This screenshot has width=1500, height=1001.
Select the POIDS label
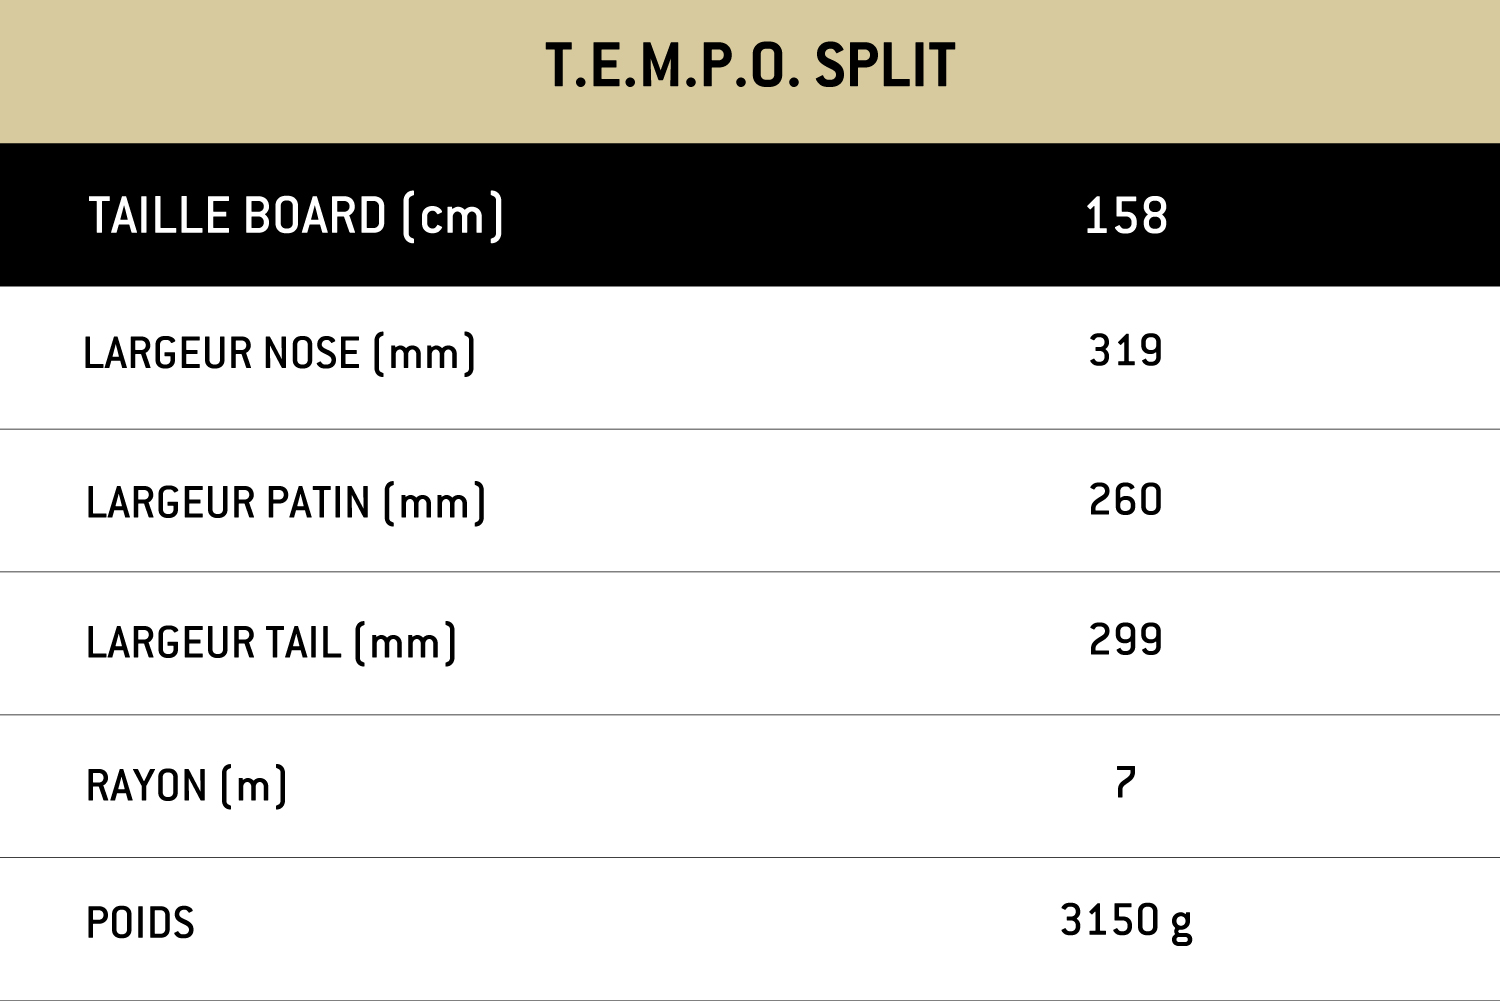(140, 923)
